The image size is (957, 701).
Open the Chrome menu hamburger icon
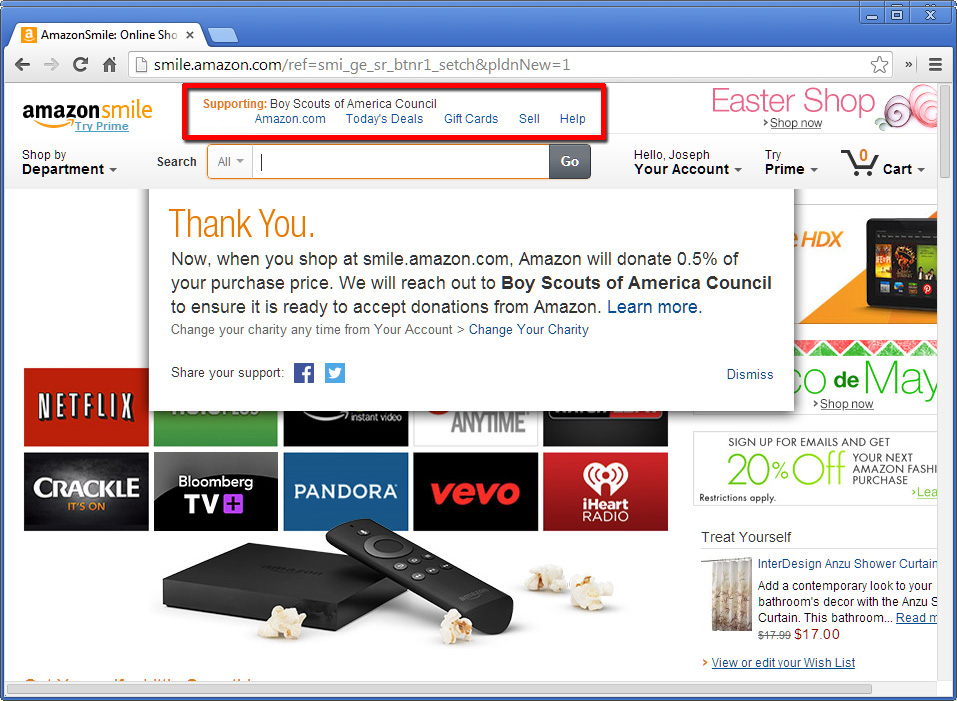point(935,65)
